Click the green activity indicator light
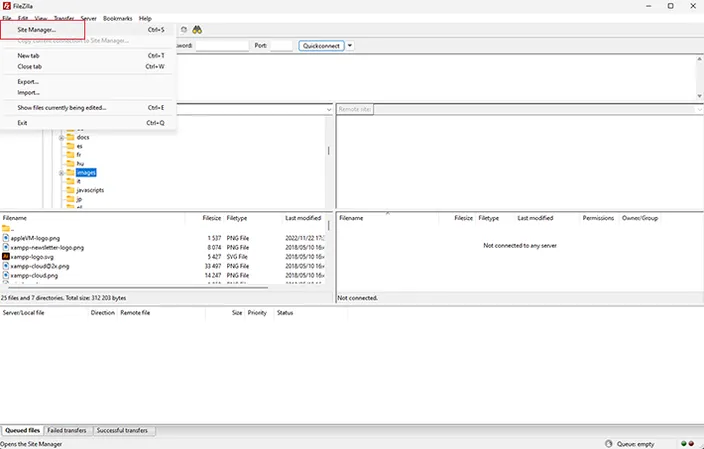 point(683,444)
